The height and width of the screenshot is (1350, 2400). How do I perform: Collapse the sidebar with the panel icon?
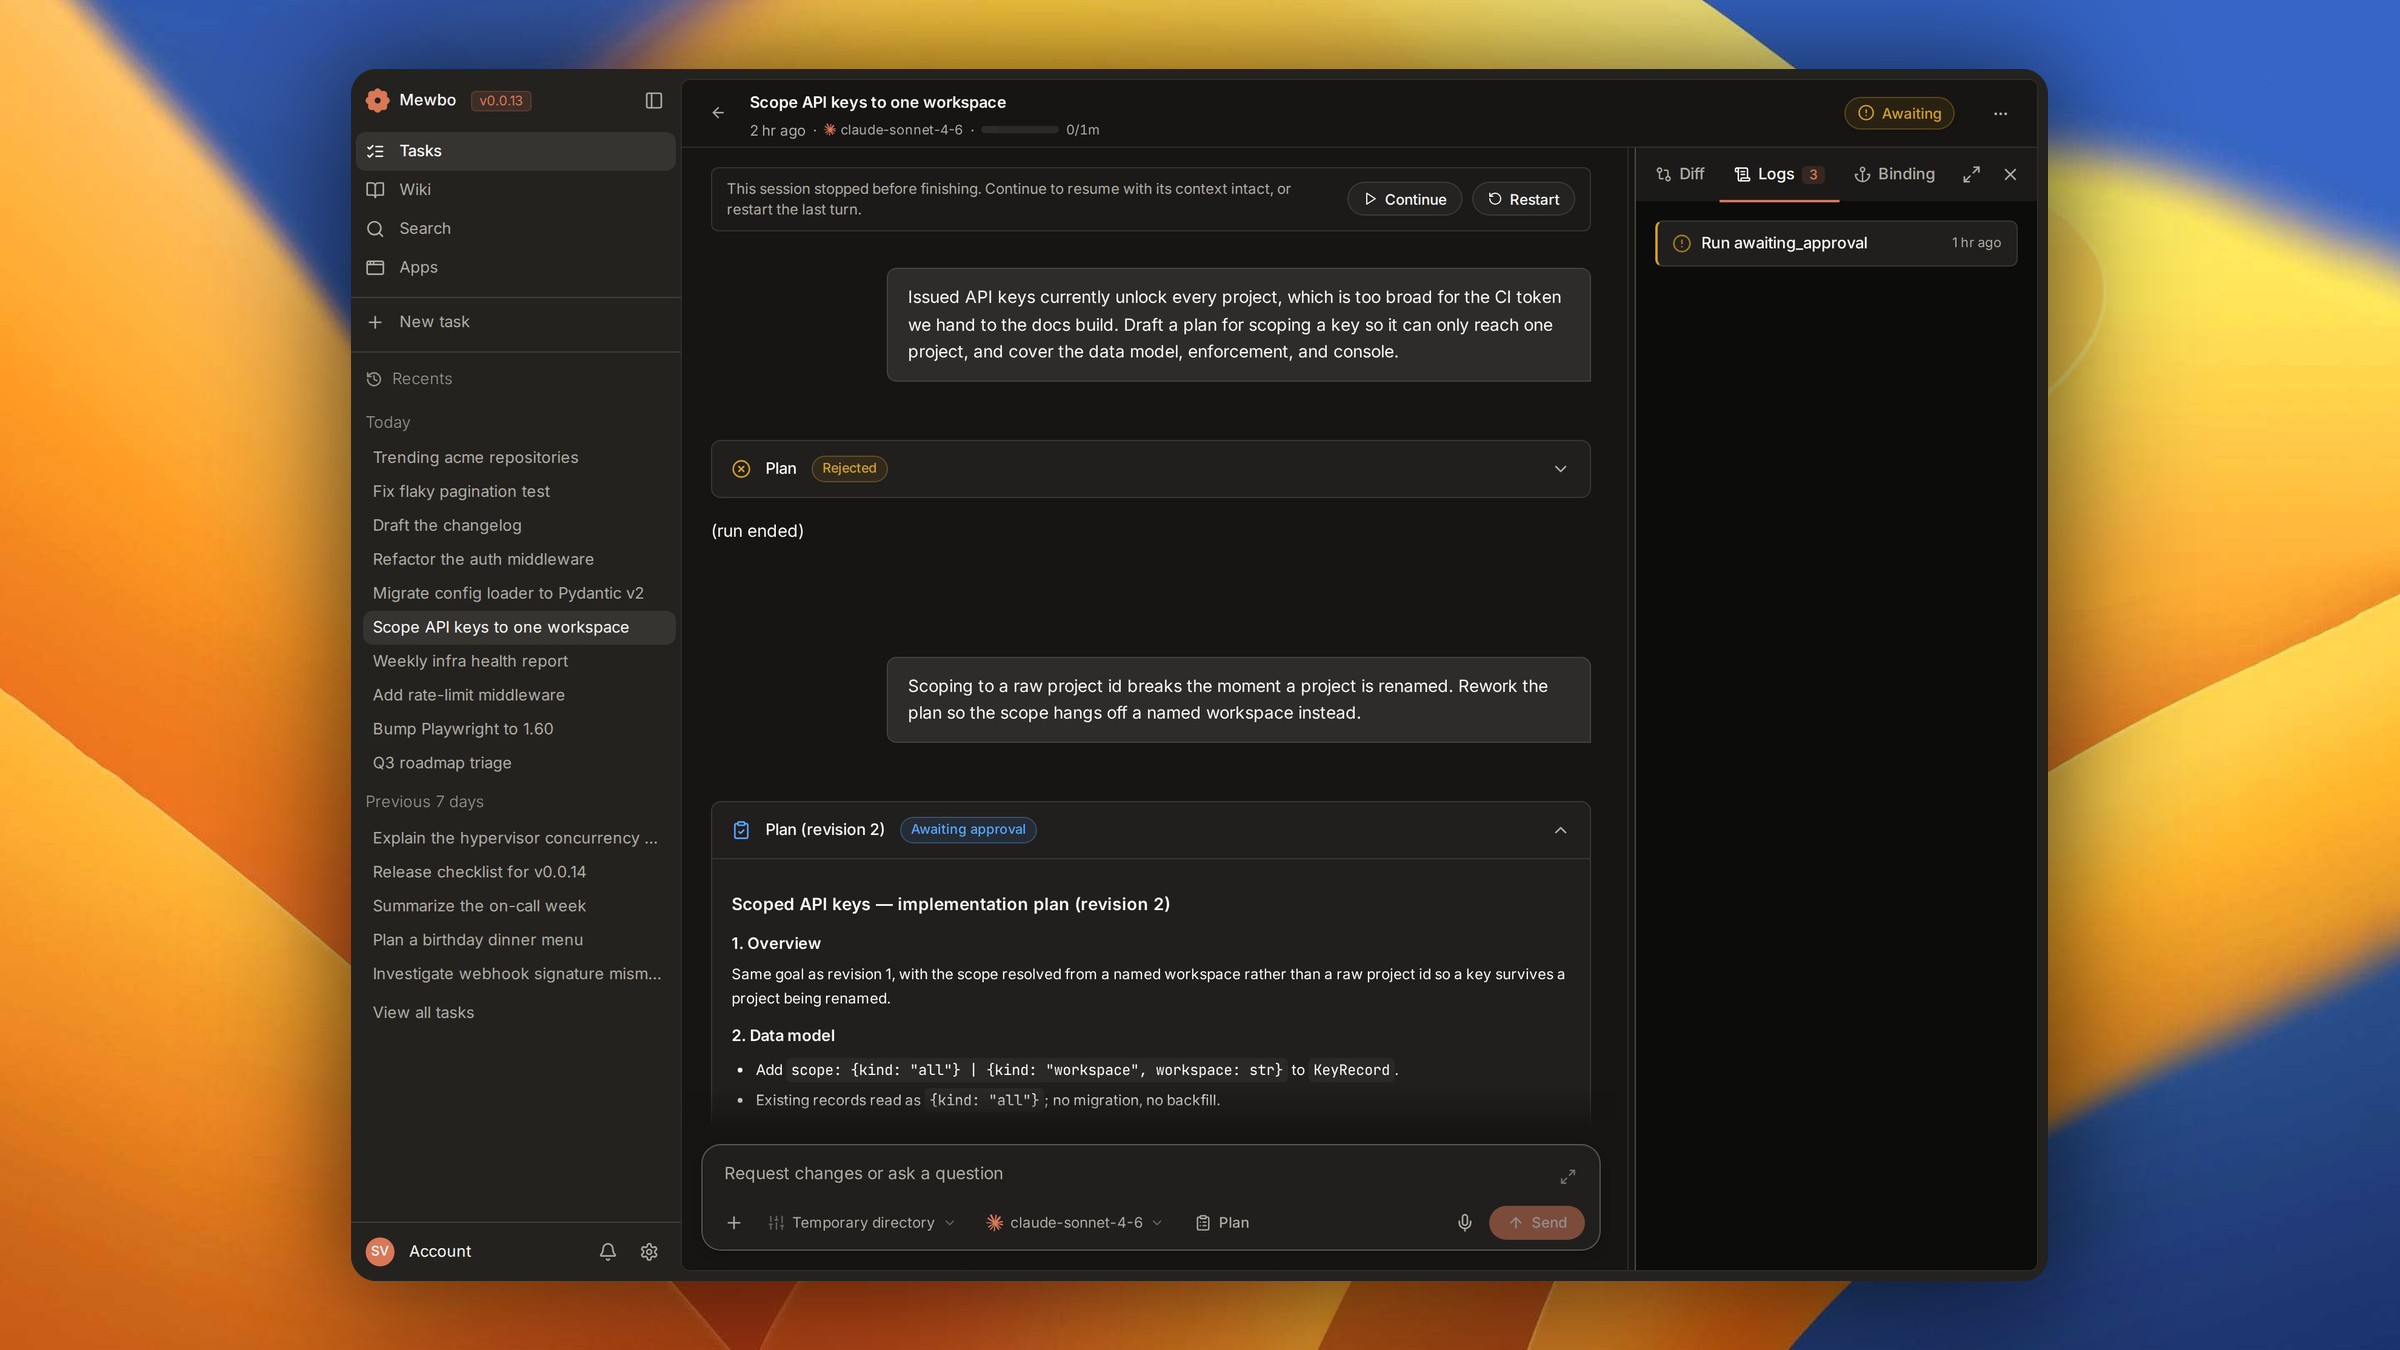654,100
